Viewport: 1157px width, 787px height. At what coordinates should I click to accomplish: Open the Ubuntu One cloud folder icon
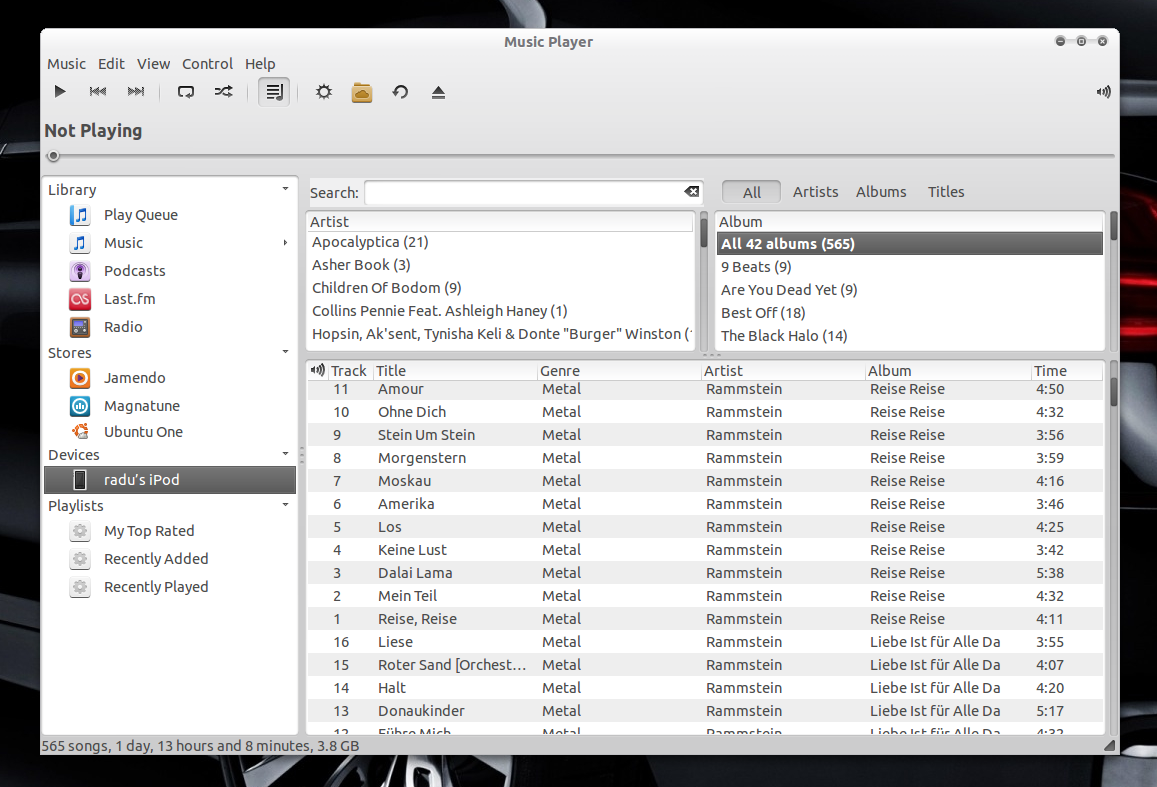coord(362,92)
